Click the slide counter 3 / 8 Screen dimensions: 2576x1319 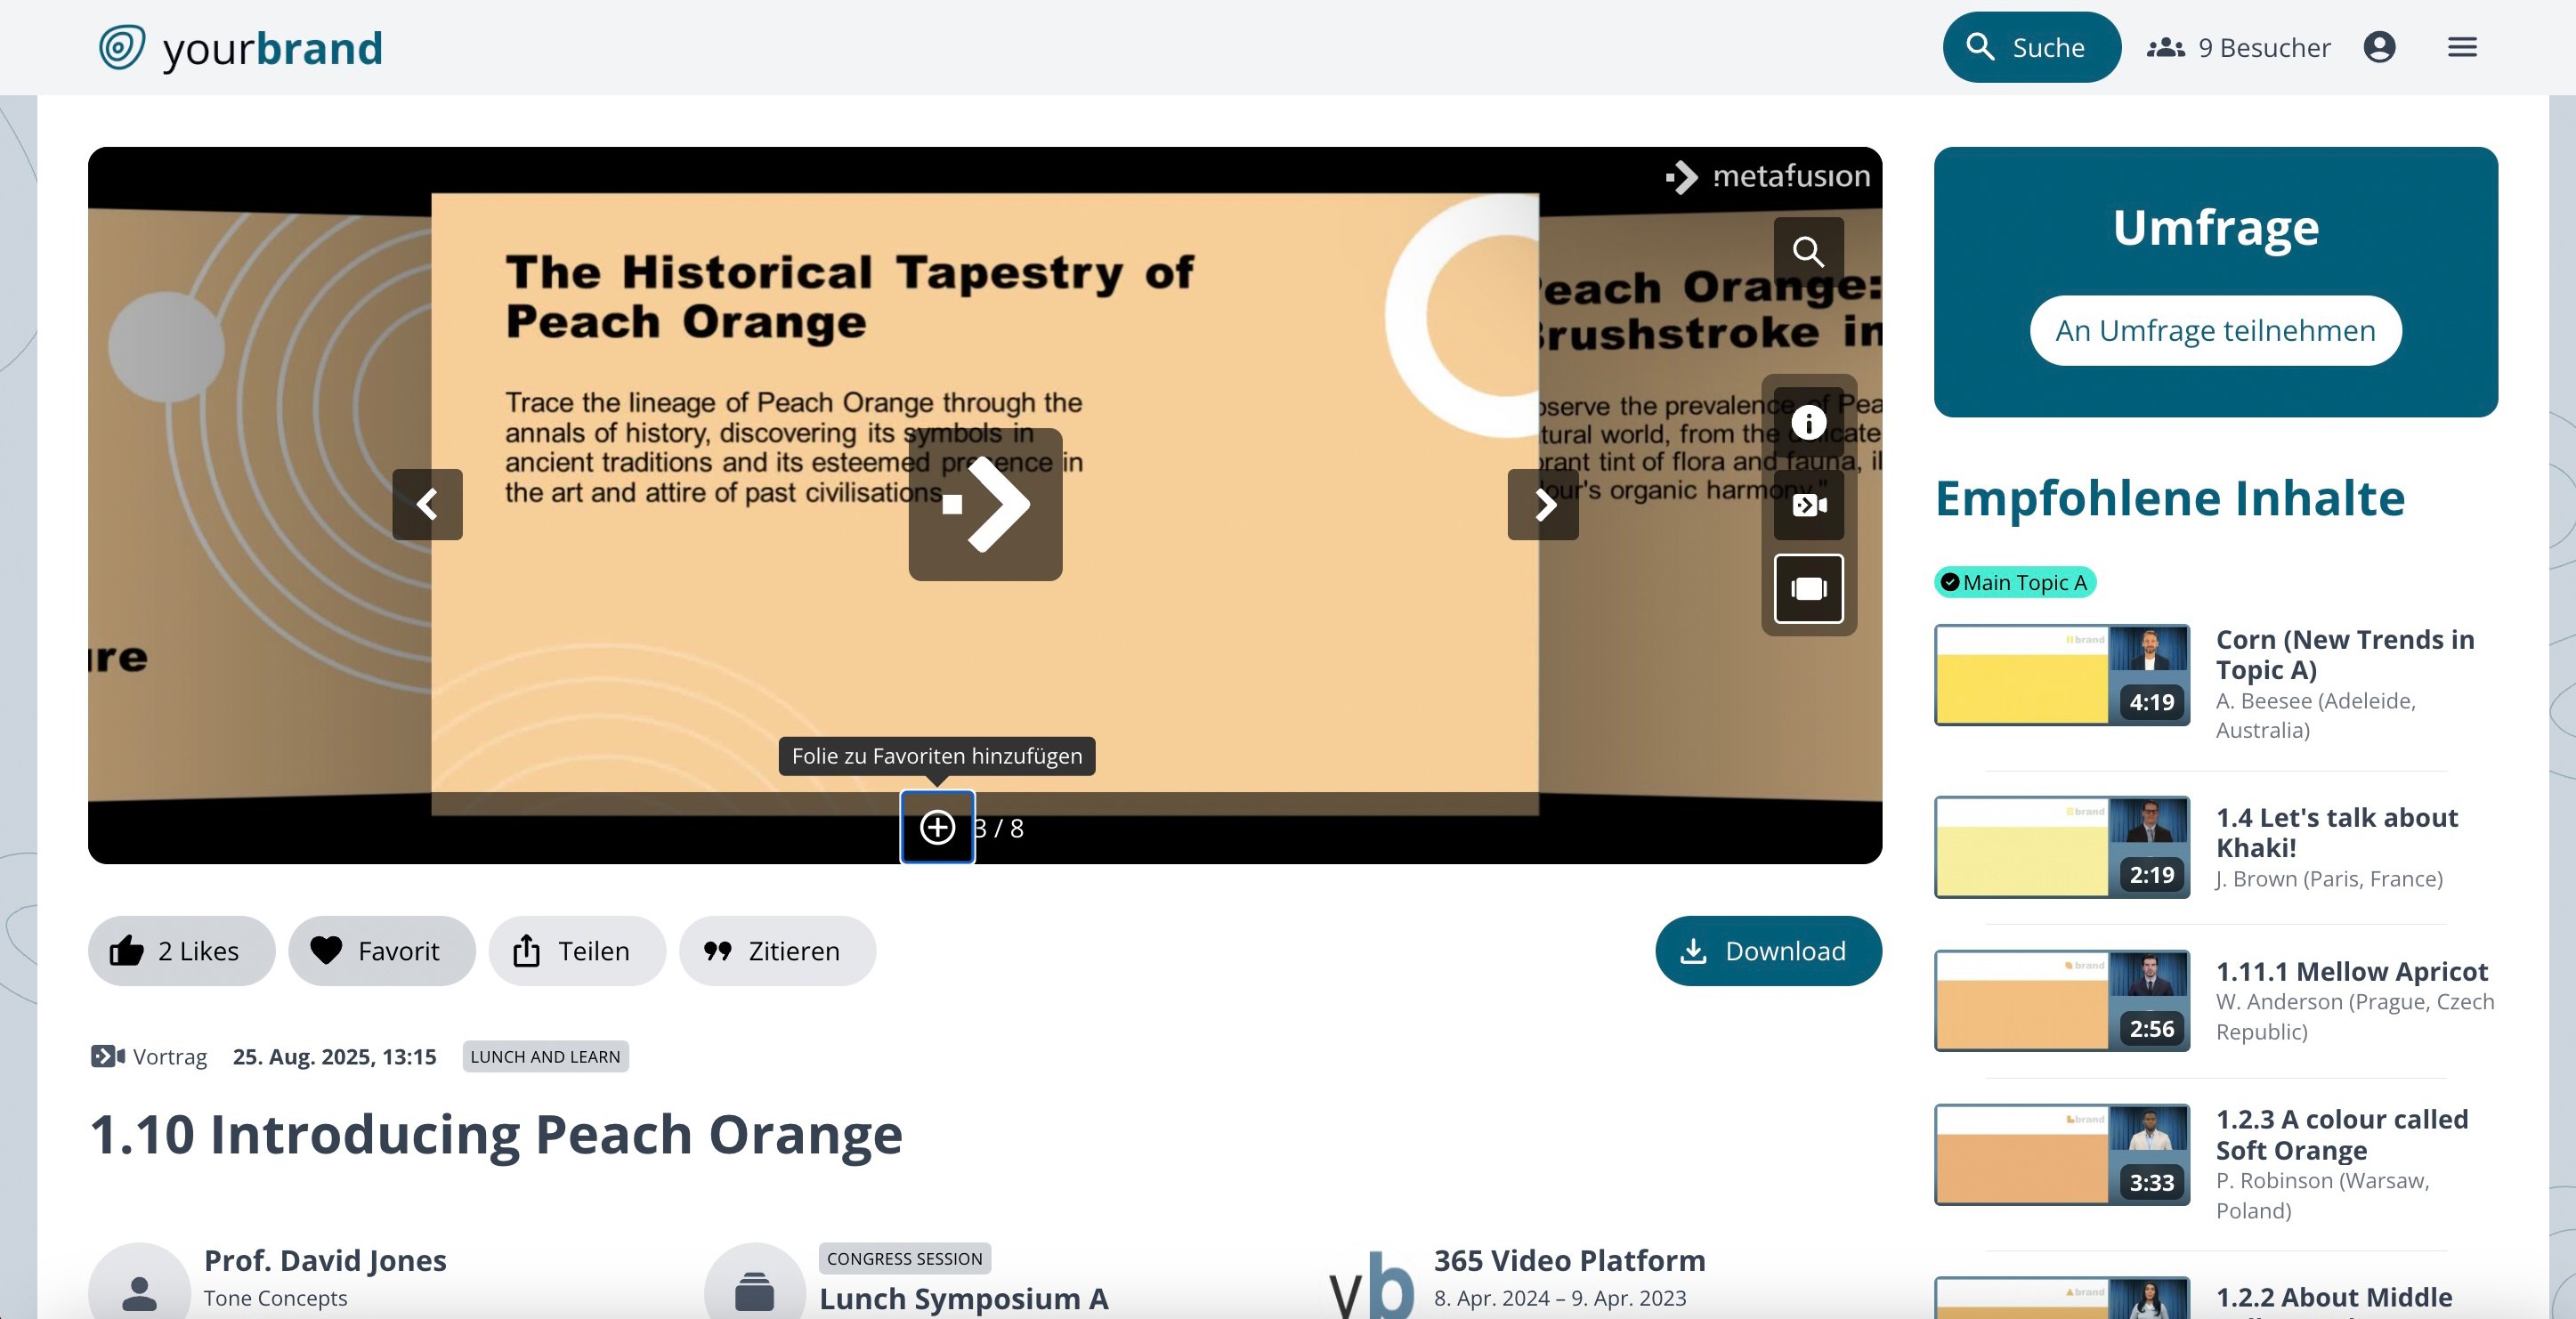pos(999,828)
